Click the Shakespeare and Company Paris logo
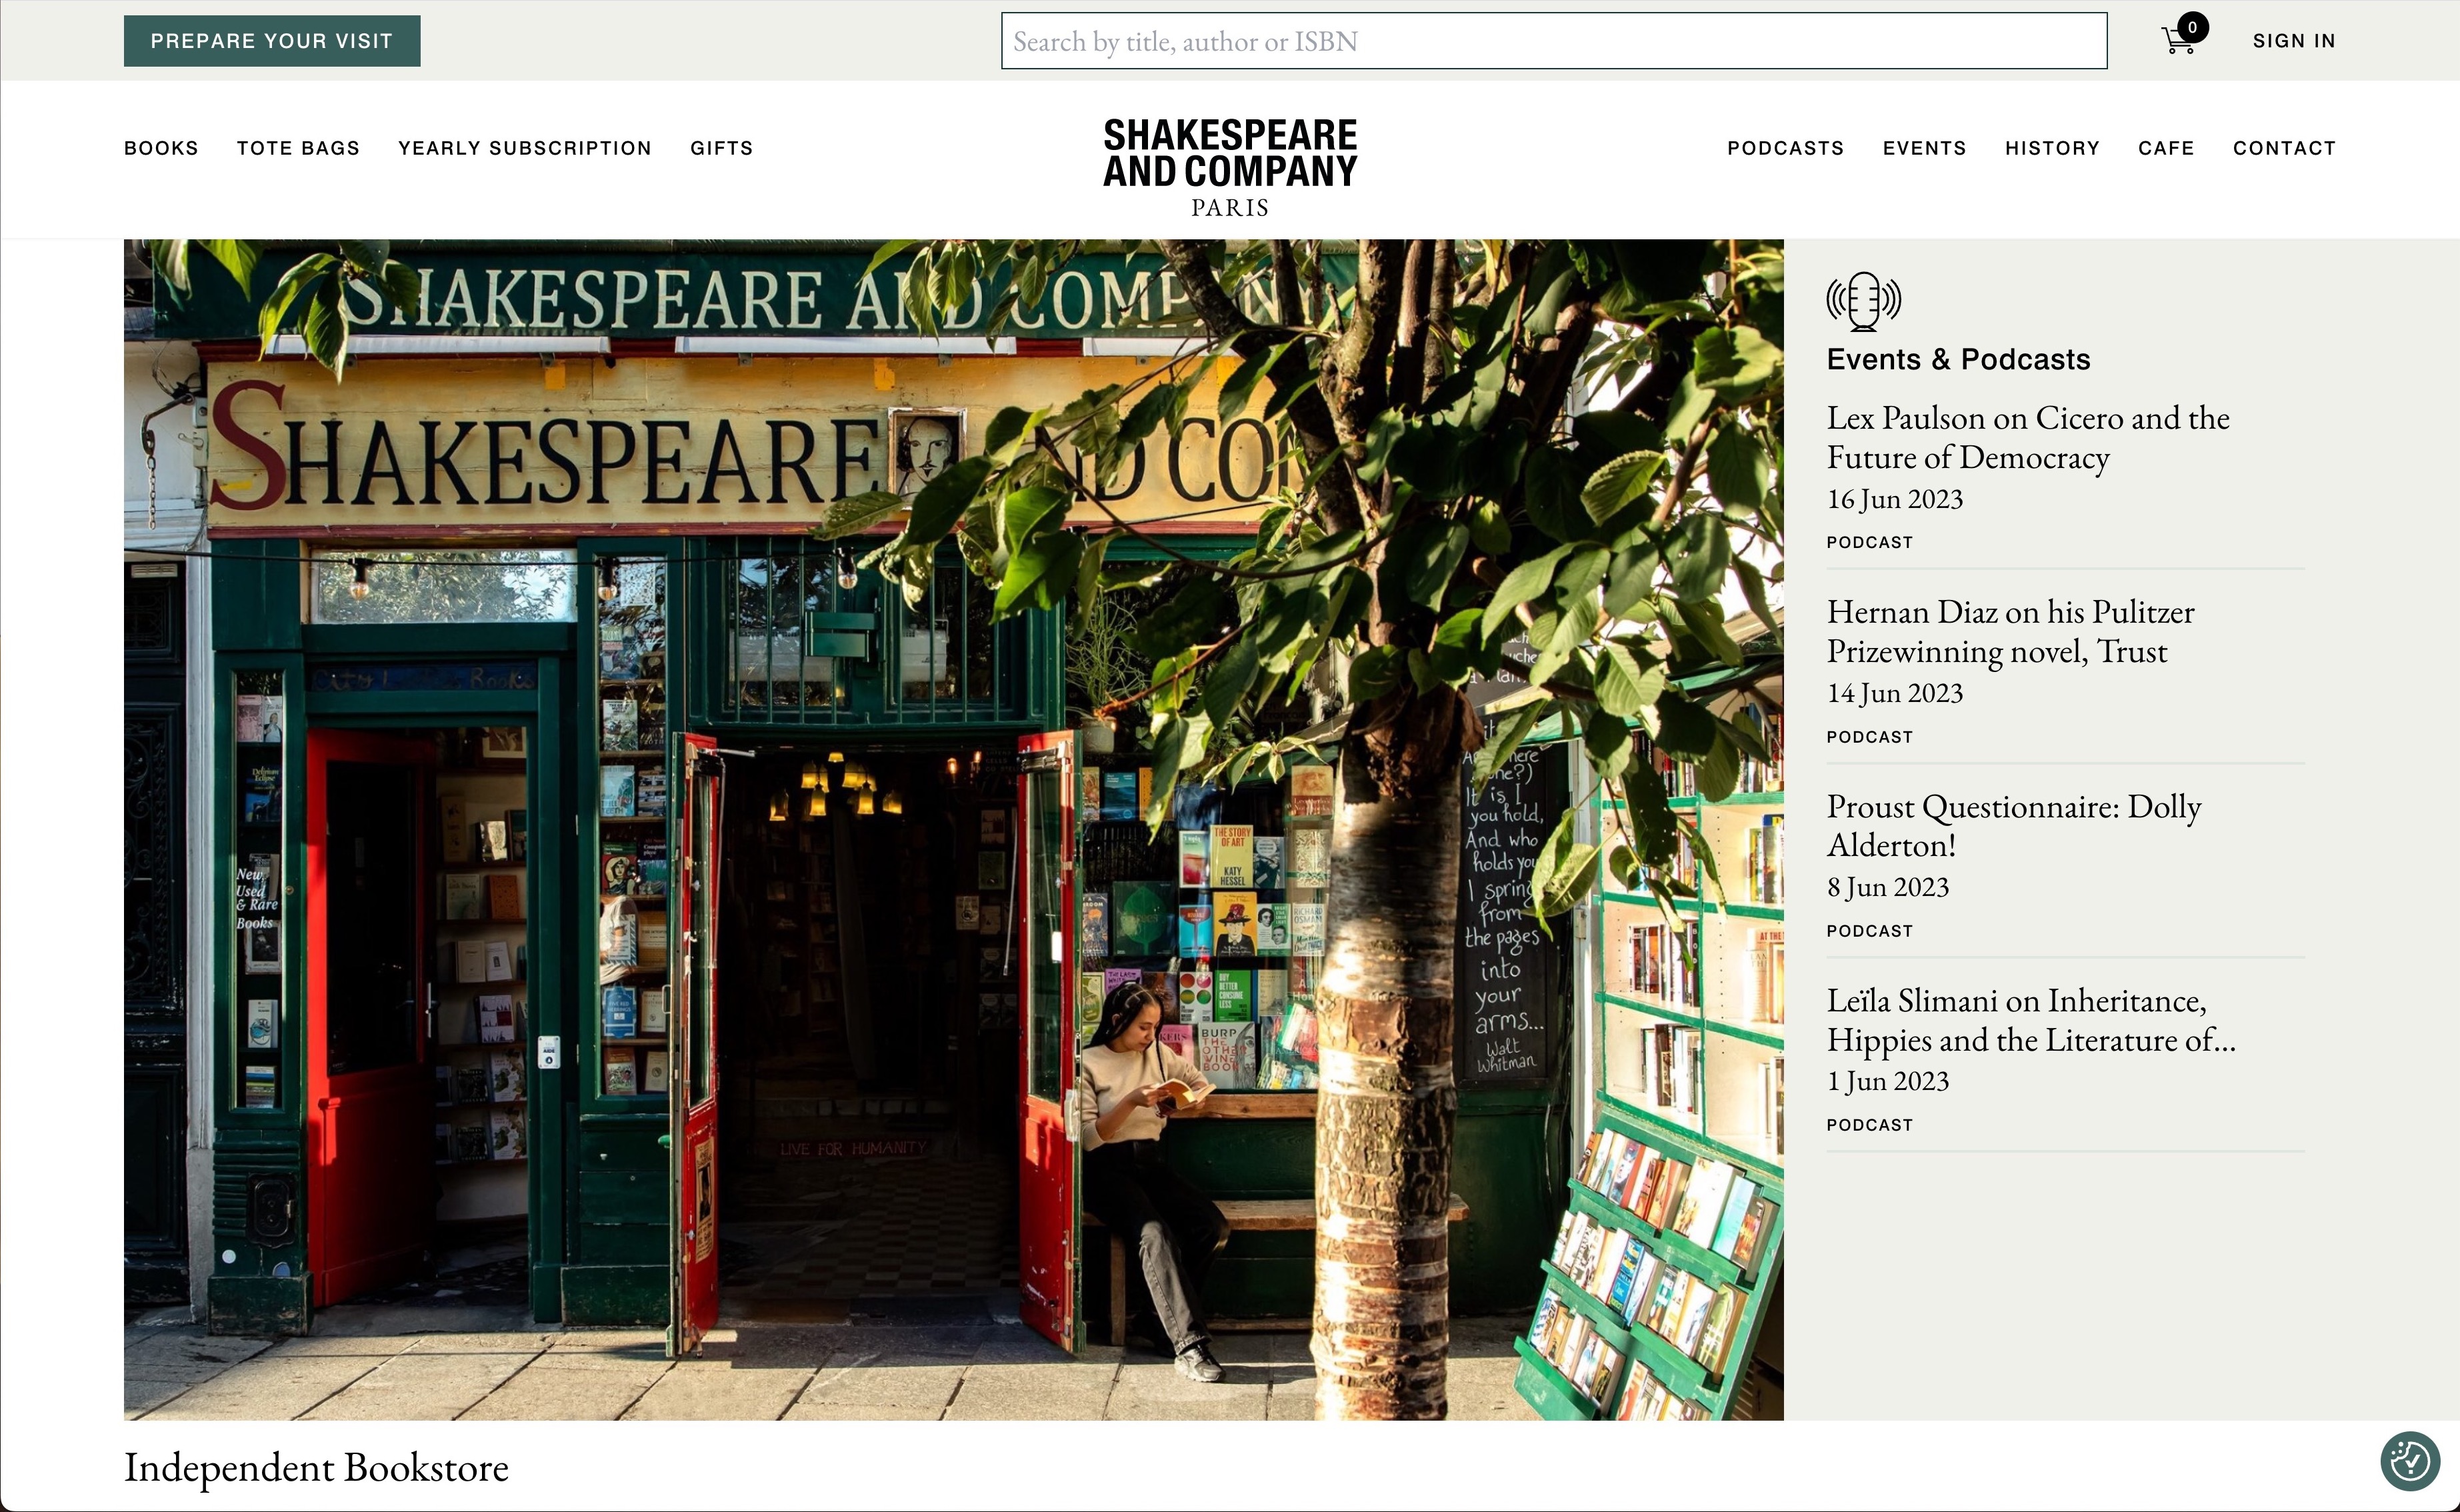The image size is (2460, 1512). (1229, 166)
